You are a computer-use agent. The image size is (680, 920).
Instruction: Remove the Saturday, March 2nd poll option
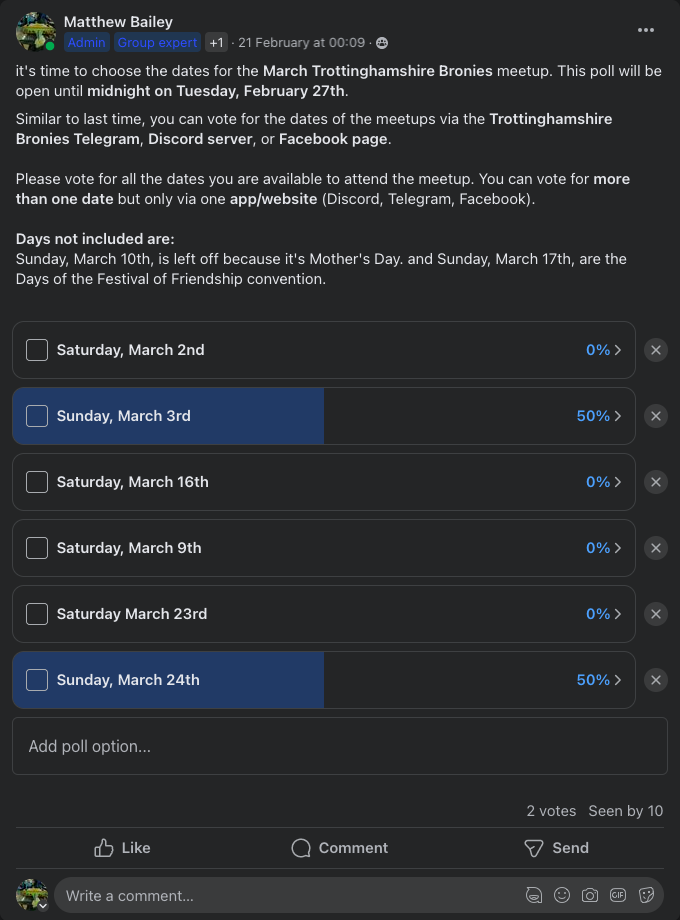[x=656, y=350]
